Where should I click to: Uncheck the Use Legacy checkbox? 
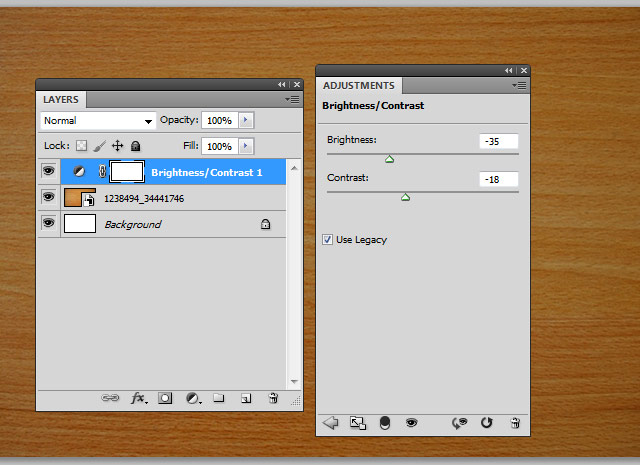[x=328, y=240]
